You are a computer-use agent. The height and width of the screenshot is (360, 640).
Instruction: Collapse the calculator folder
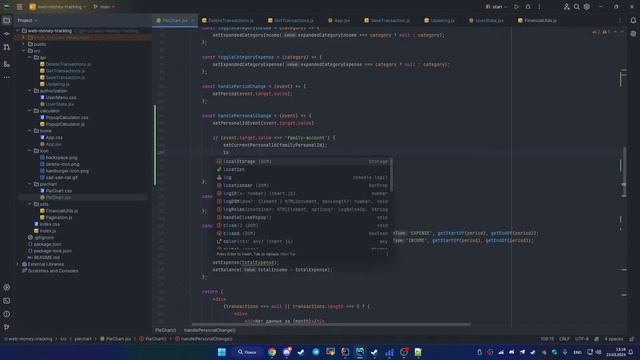tap(30, 111)
